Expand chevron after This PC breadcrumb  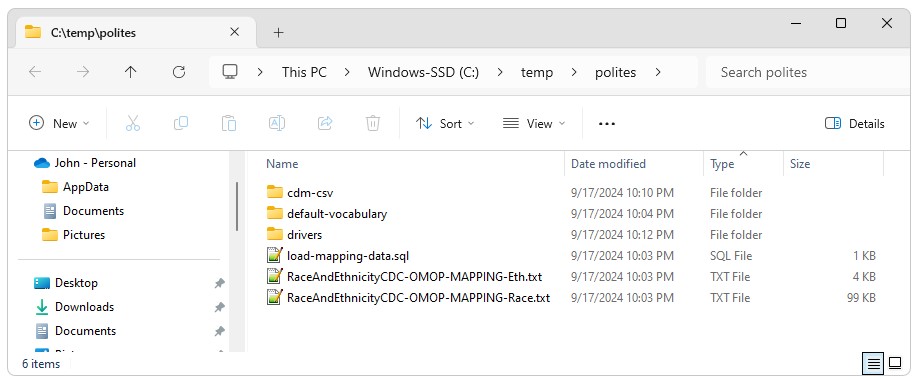pyautogui.click(x=347, y=72)
